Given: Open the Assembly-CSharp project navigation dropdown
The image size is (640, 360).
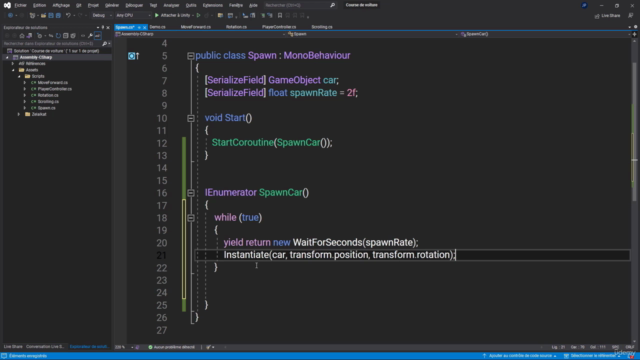Looking at the screenshot, I should [200, 34].
